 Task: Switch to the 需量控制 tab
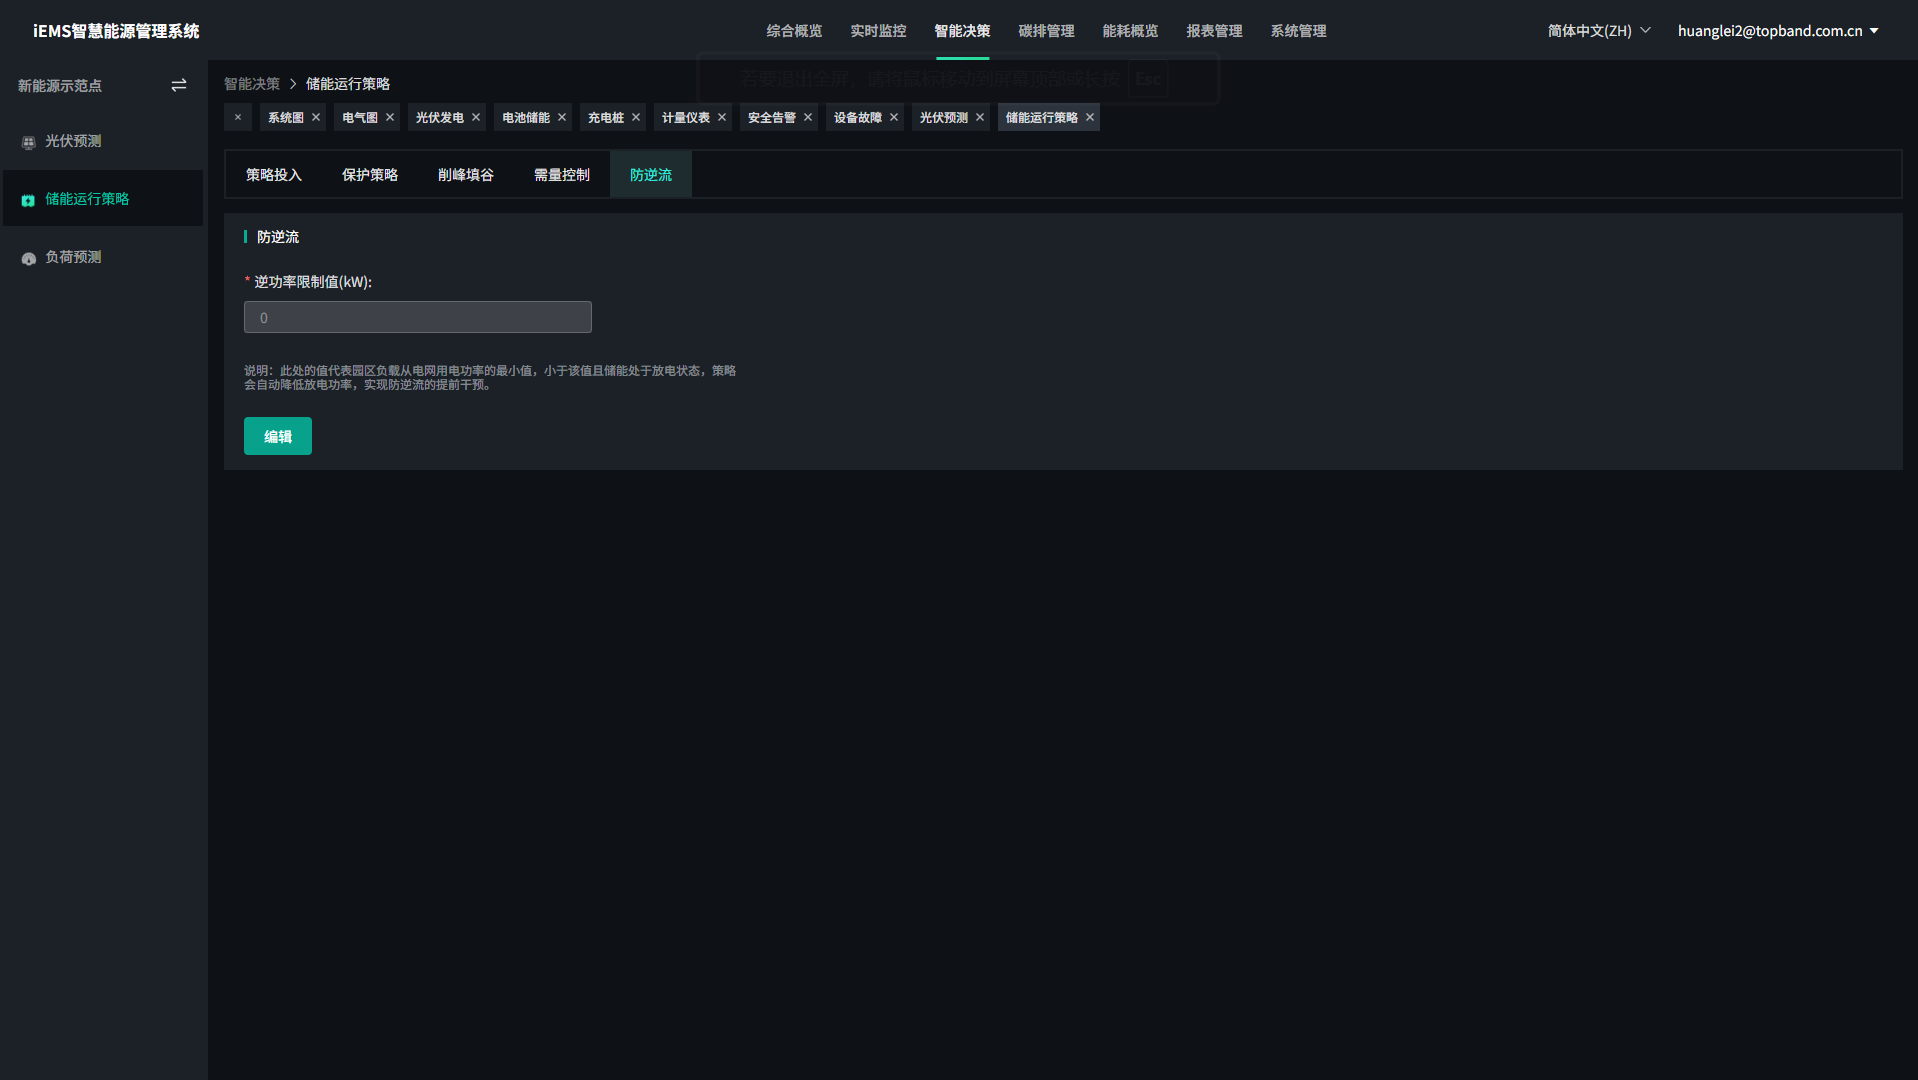(562, 175)
